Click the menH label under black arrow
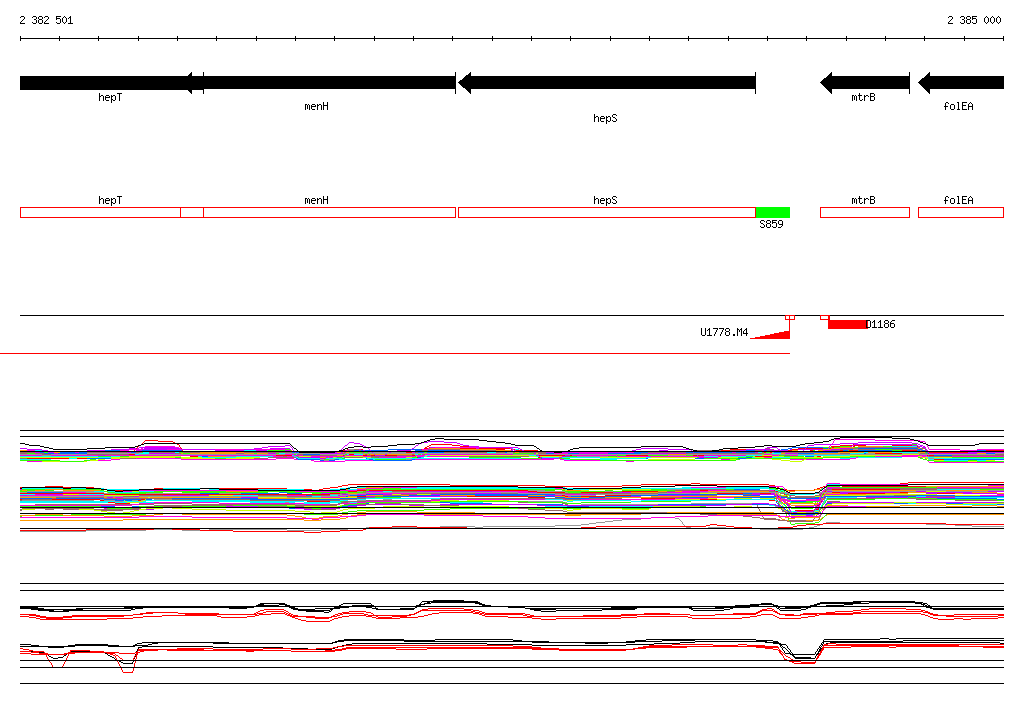The image size is (1024, 714). [x=316, y=106]
